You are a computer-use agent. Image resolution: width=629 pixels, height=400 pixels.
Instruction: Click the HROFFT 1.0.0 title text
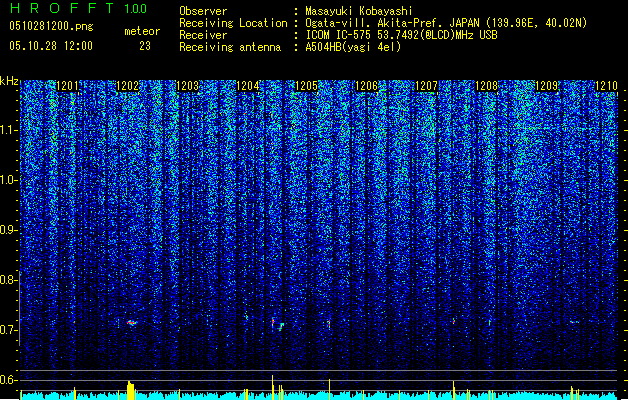coord(79,8)
